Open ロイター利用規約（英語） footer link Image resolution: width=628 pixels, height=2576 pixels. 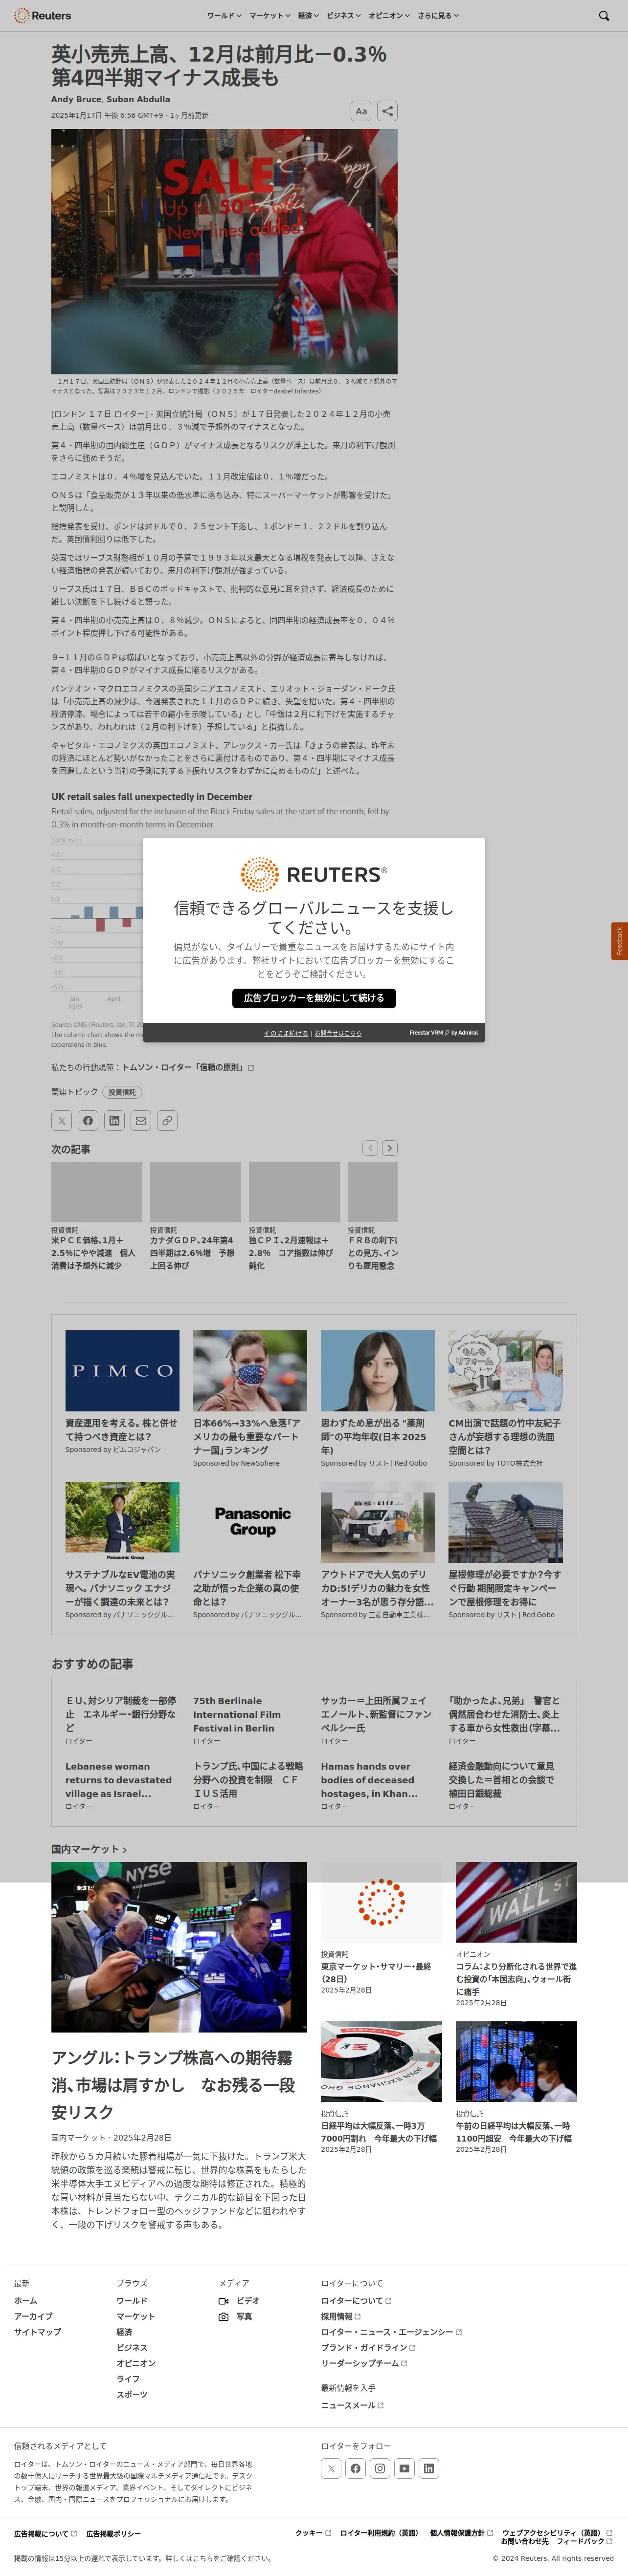(x=380, y=2533)
